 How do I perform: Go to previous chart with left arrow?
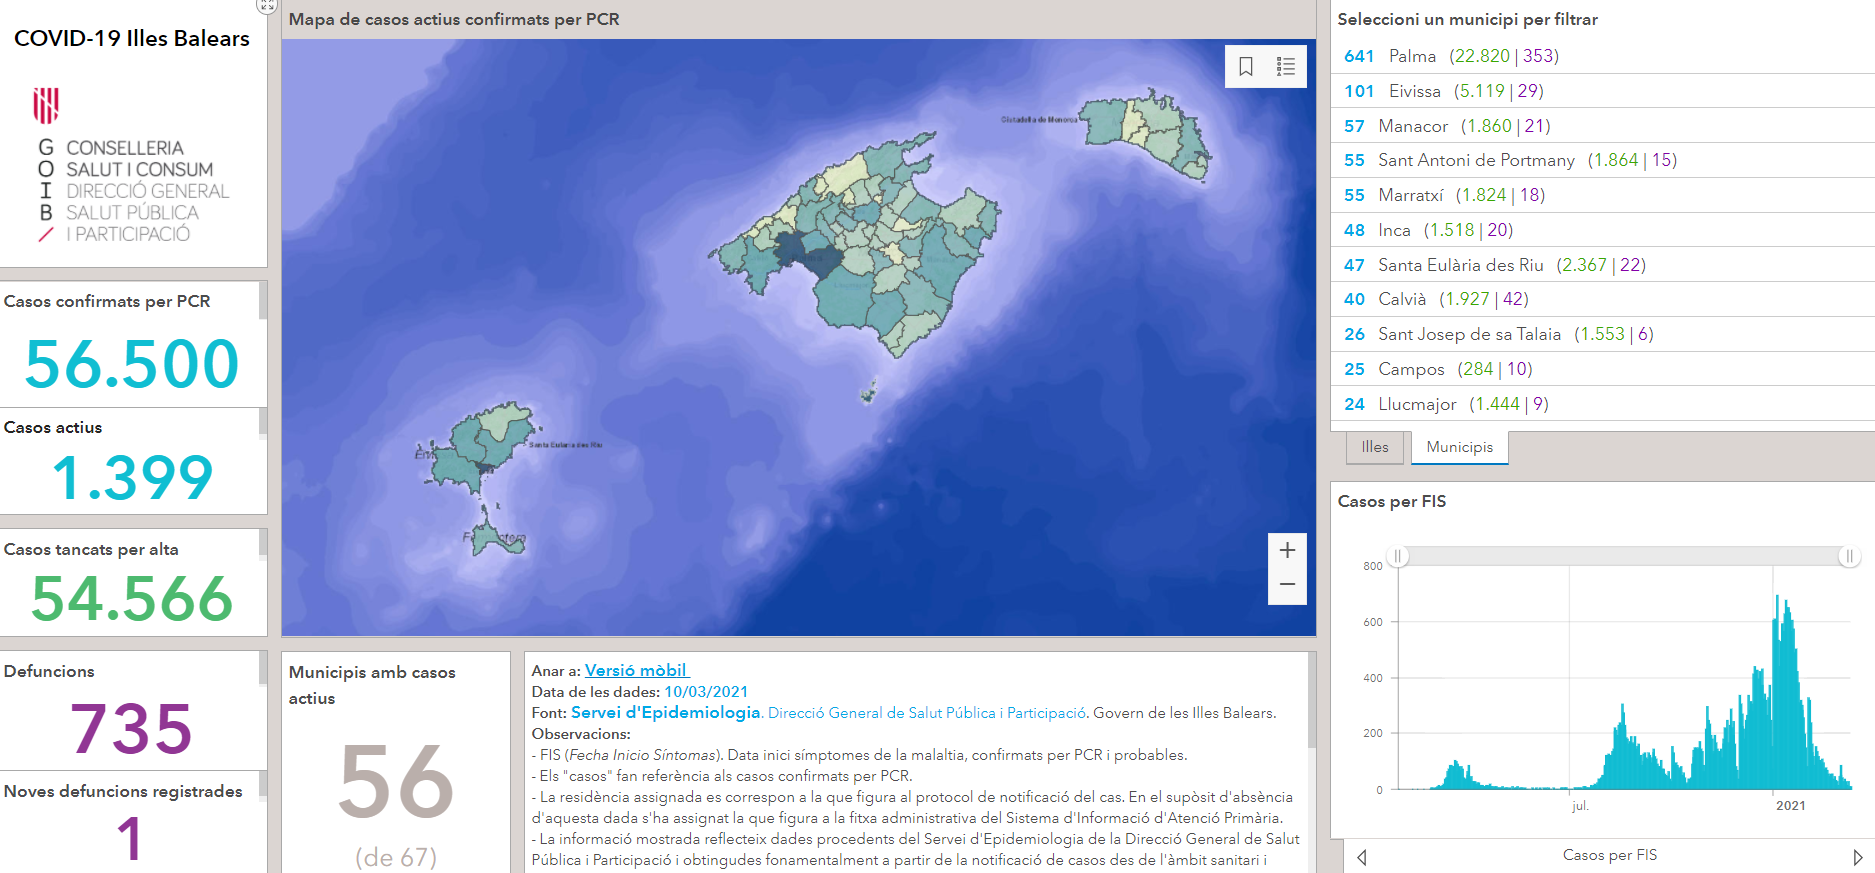tap(1362, 857)
